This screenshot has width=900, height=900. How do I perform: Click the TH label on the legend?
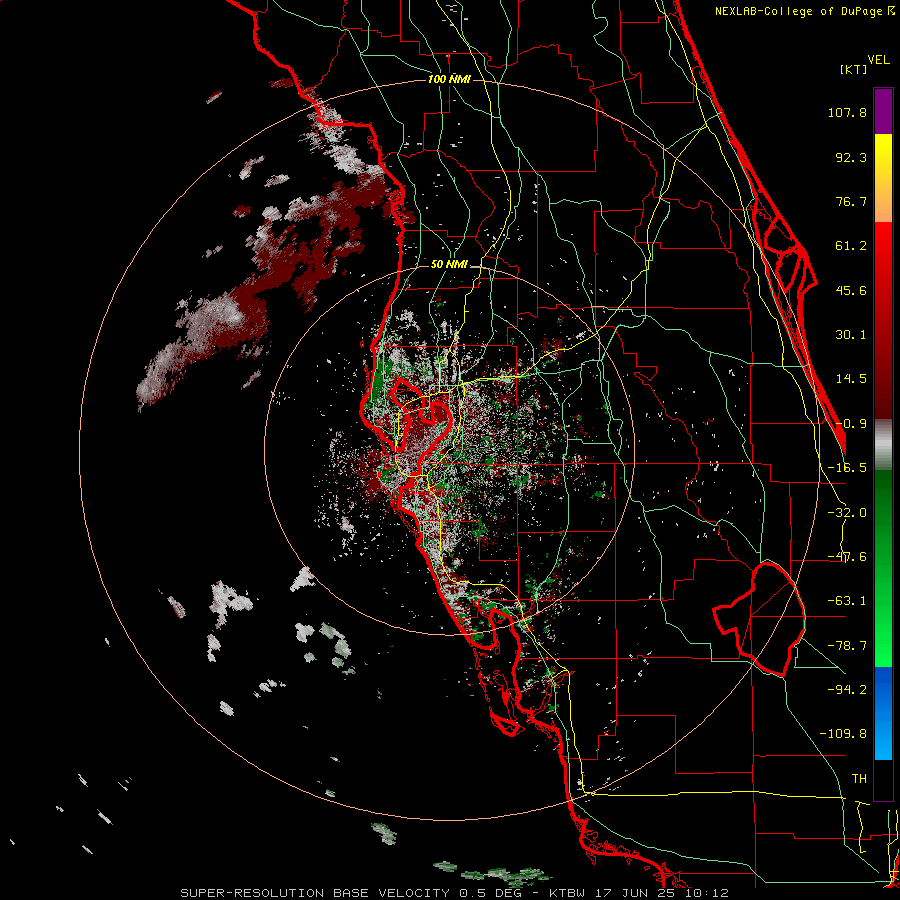click(x=859, y=779)
